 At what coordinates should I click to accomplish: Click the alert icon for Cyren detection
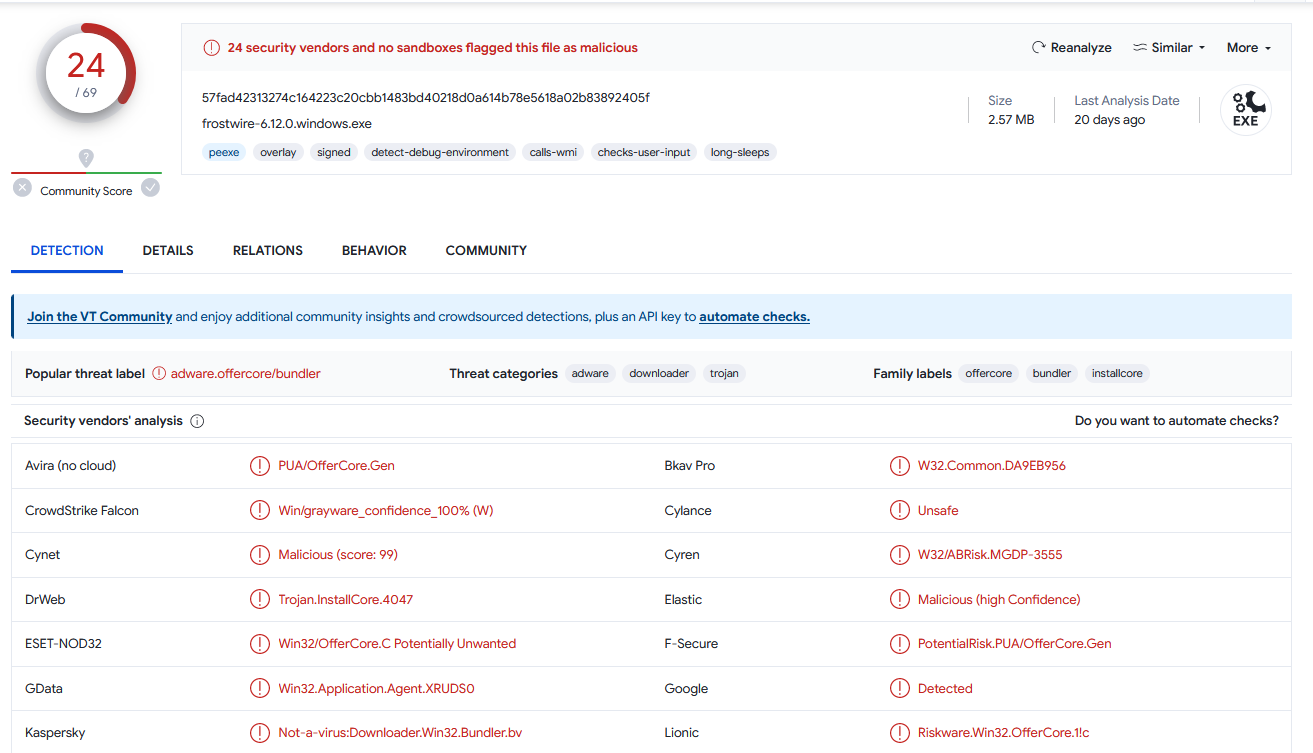click(x=900, y=555)
